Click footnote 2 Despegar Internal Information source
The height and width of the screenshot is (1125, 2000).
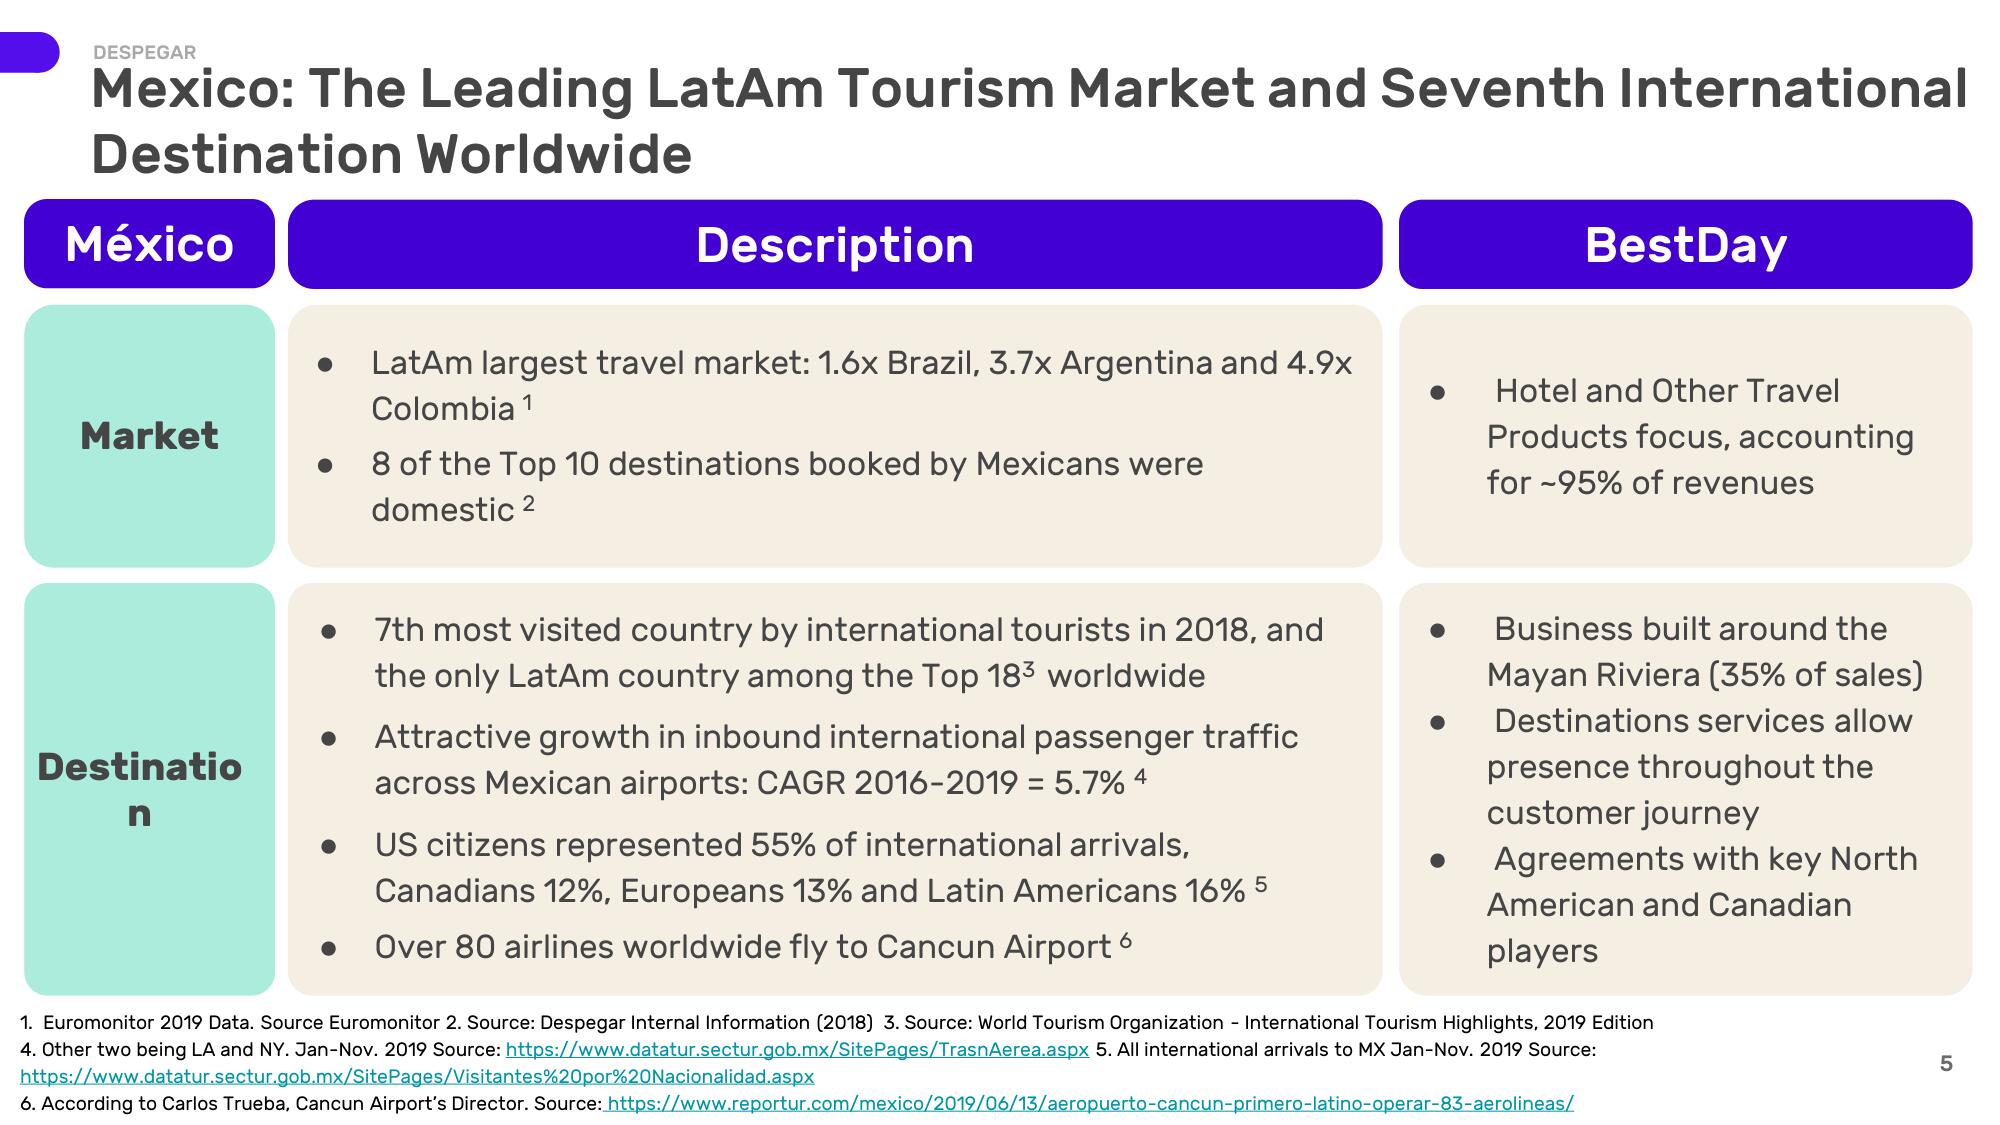tap(659, 1023)
